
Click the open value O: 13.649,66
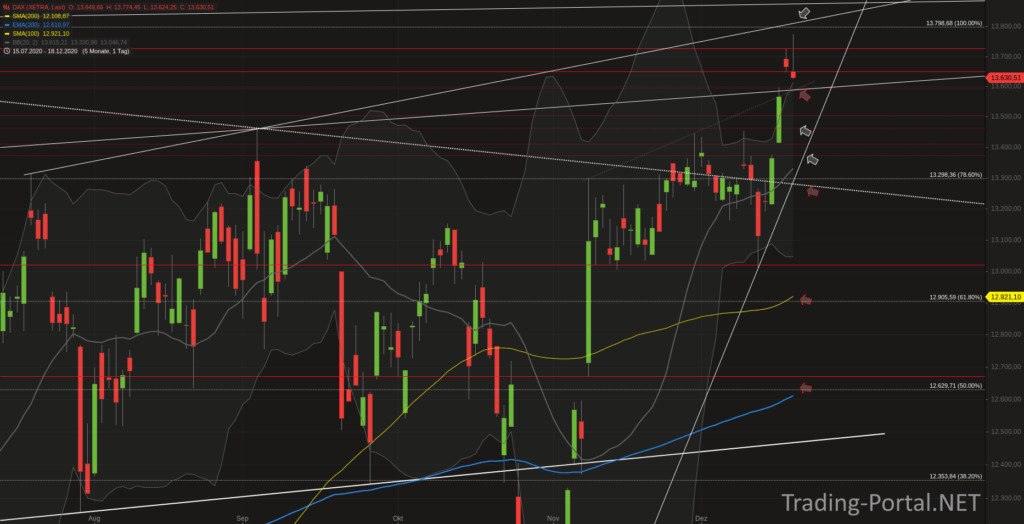(86, 7)
